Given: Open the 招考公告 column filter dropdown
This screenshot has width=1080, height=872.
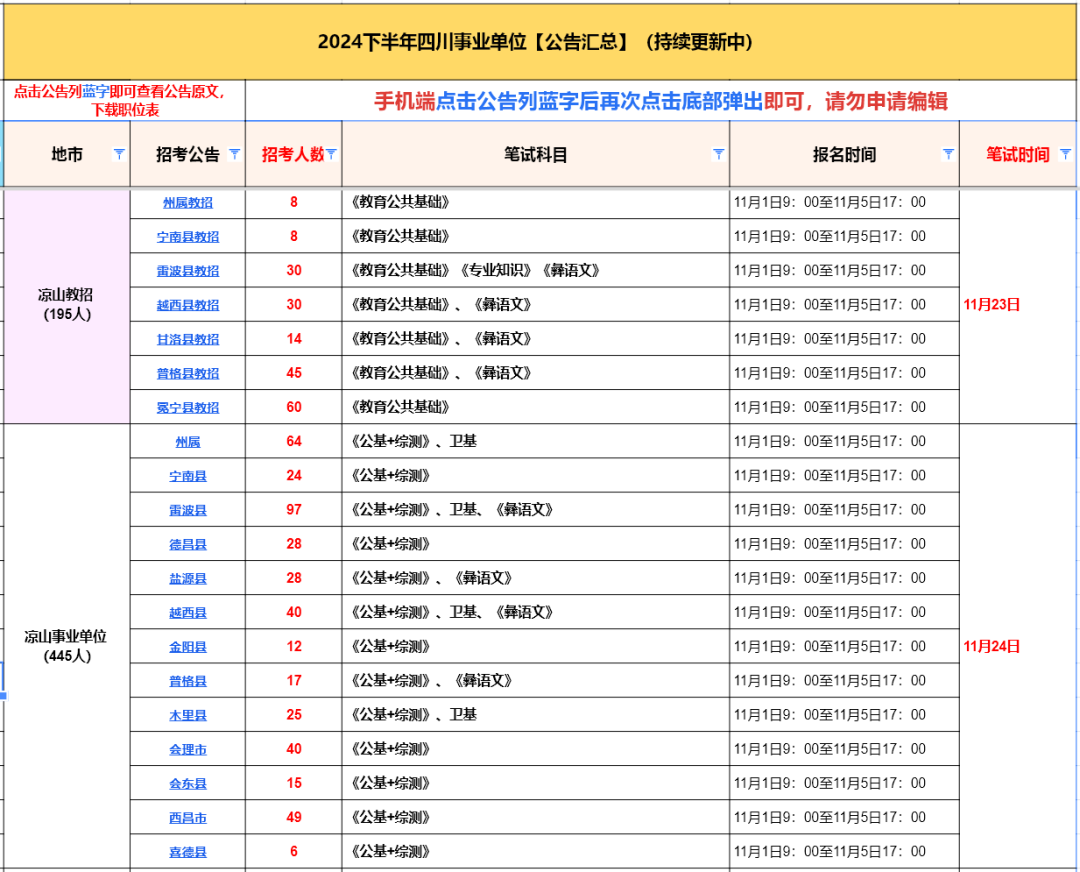Looking at the screenshot, I should coord(234,154).
